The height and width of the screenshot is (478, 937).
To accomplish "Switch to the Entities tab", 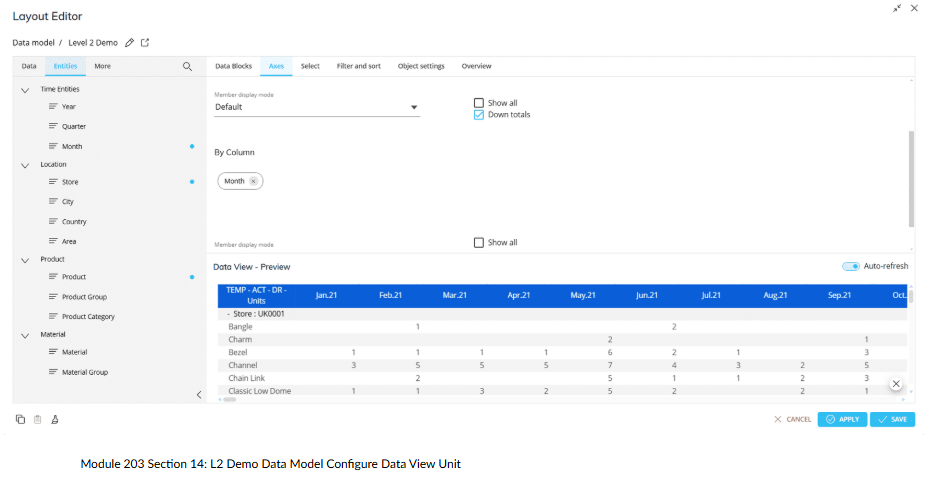I will point(65,66).
